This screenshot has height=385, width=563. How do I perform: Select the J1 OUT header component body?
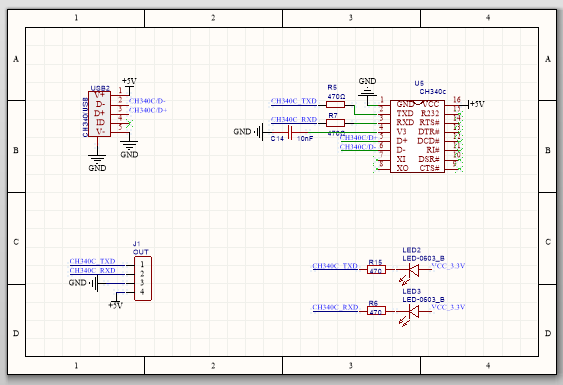click(143, 278)
